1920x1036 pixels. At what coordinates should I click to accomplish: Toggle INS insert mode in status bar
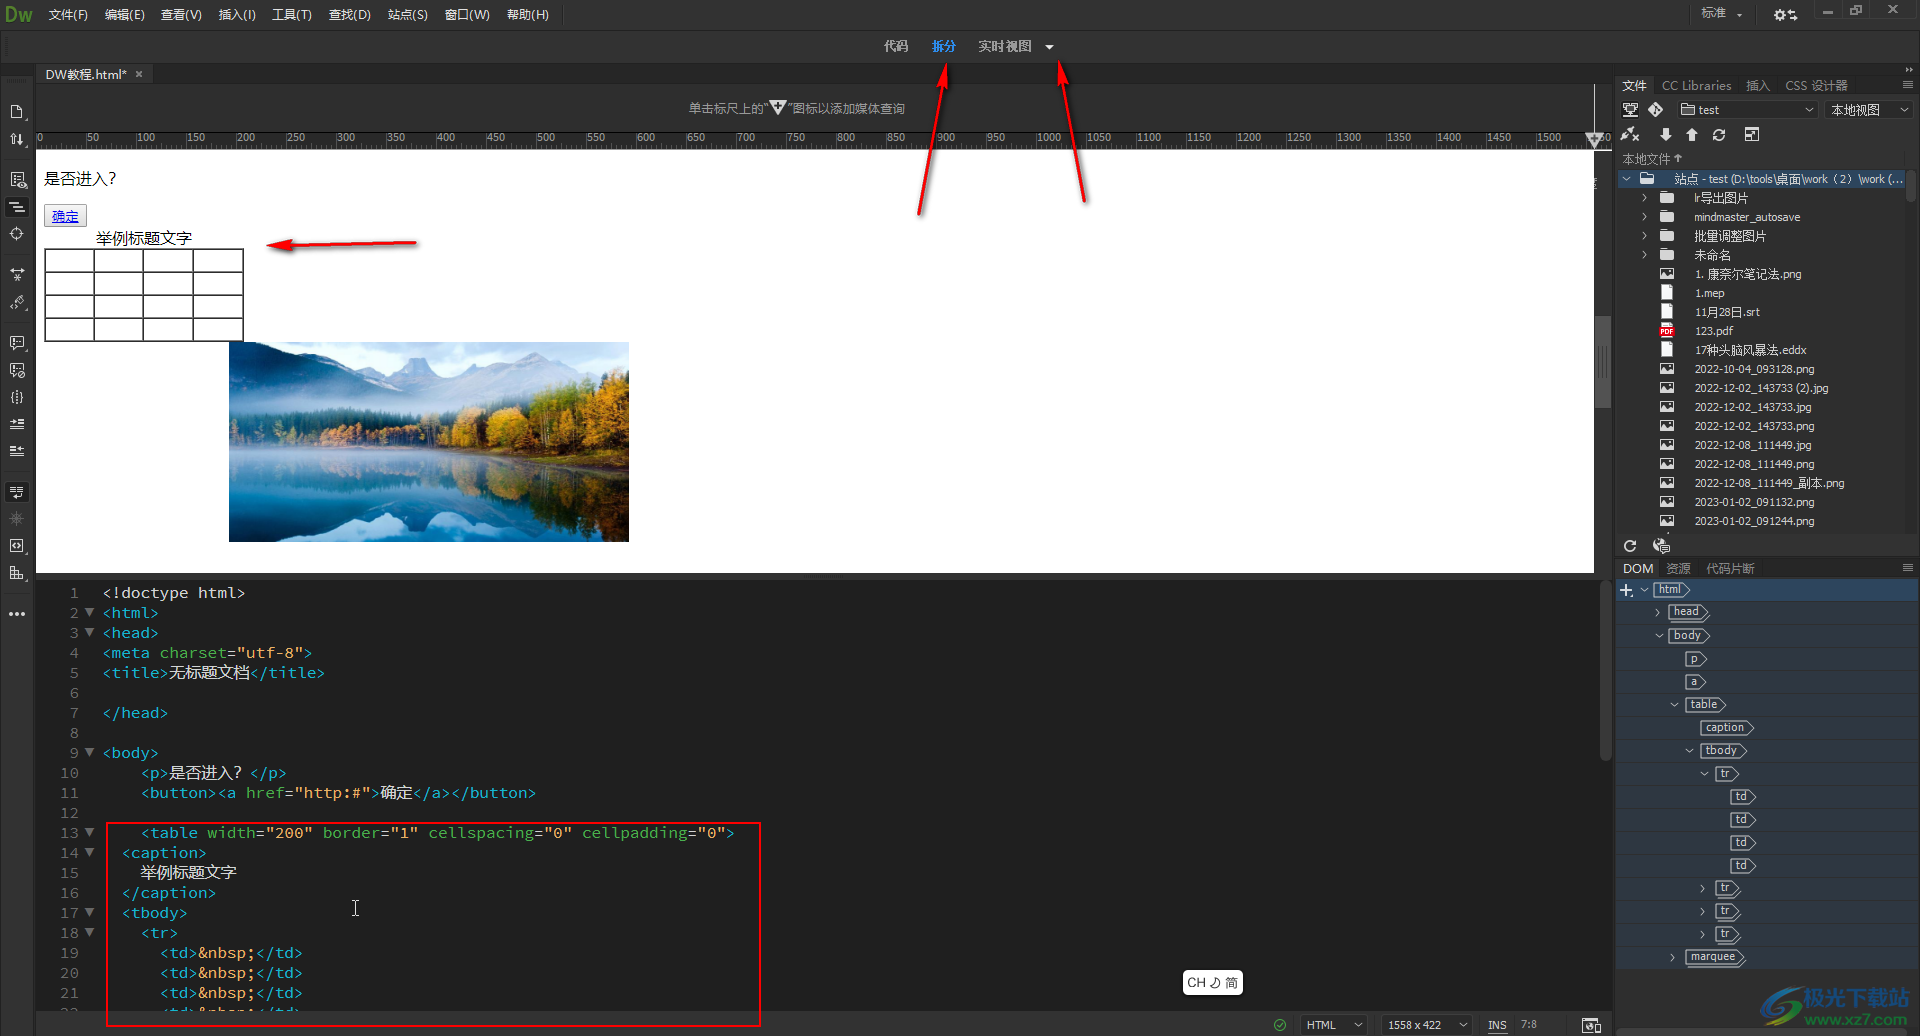coord(1497,1025)
